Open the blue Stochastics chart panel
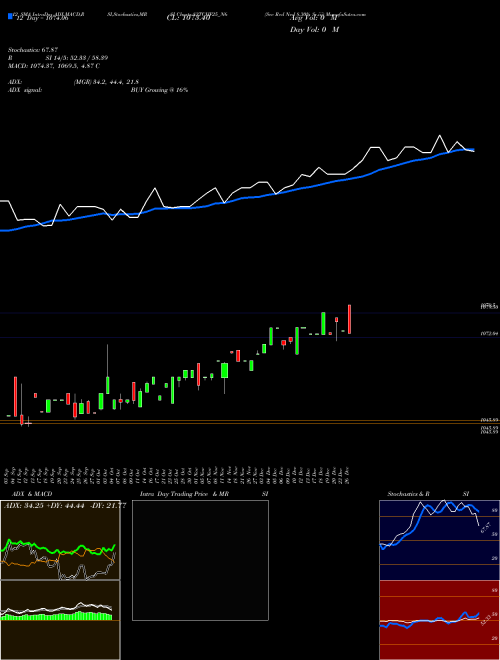Viewport: 500px width, 660px height. (x=439, y=540)
